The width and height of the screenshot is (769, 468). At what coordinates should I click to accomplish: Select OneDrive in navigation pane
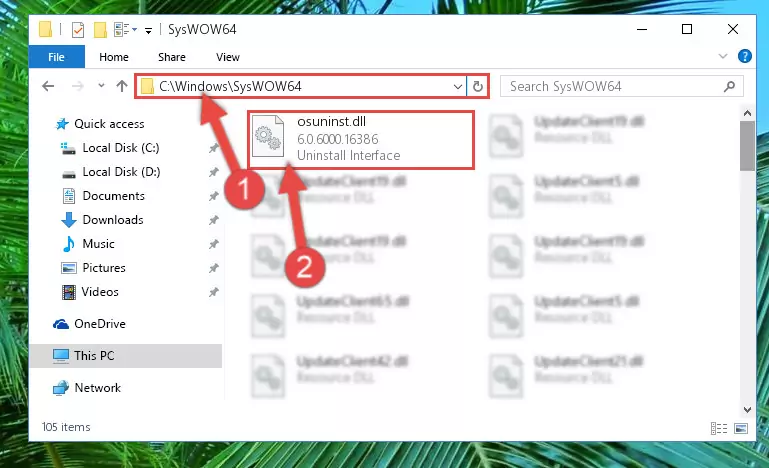tap(100, 324)
